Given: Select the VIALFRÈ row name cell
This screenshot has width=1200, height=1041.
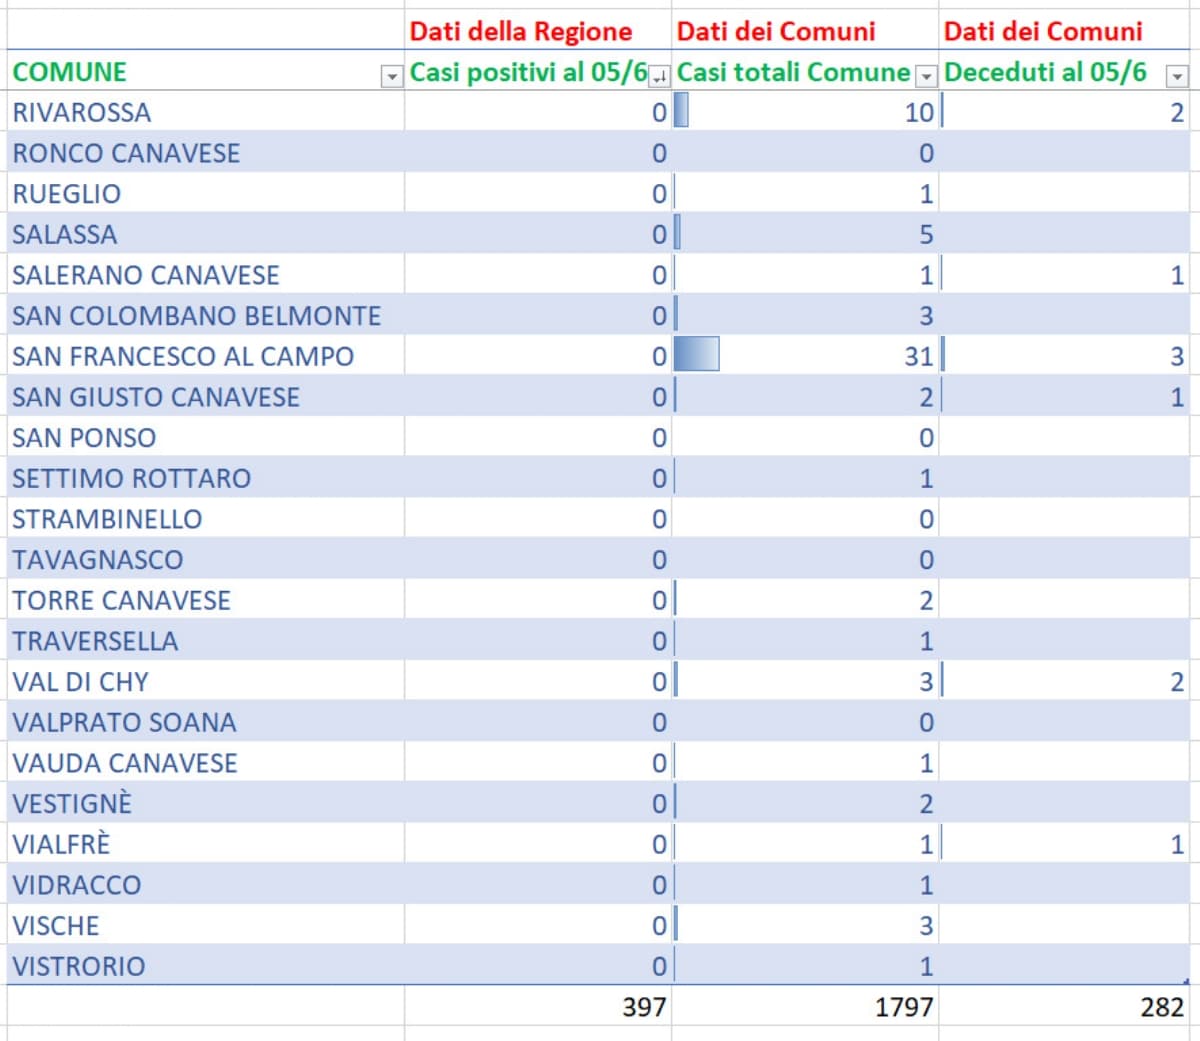Looking at the screenshot, I should [205, 844].
